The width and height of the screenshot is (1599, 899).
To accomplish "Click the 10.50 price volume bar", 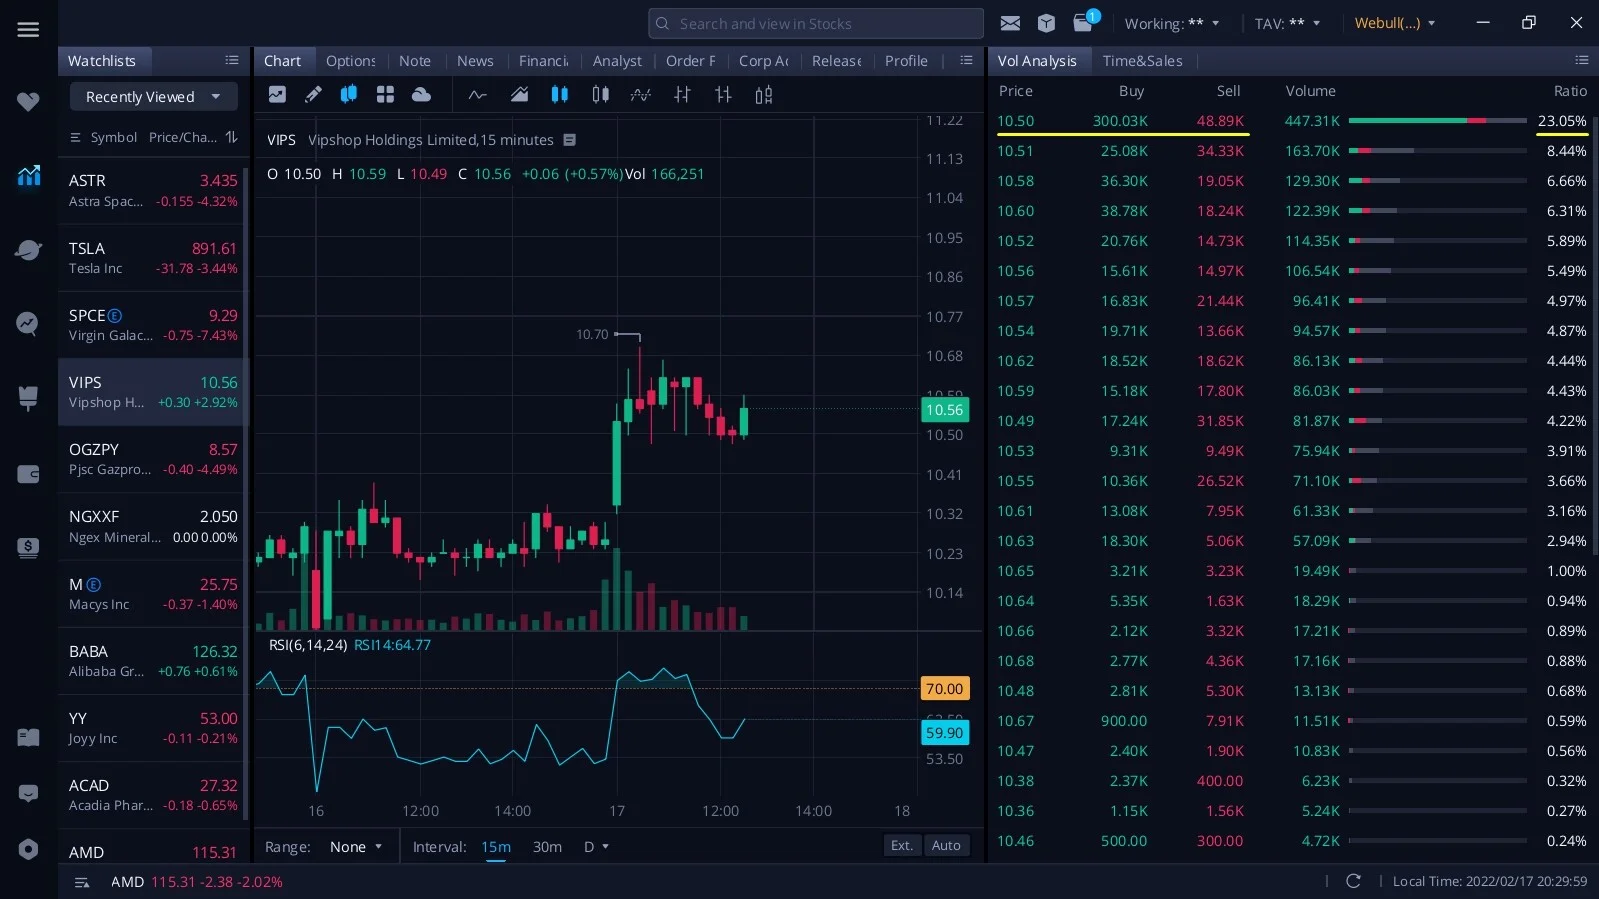I will (1438, 121).
